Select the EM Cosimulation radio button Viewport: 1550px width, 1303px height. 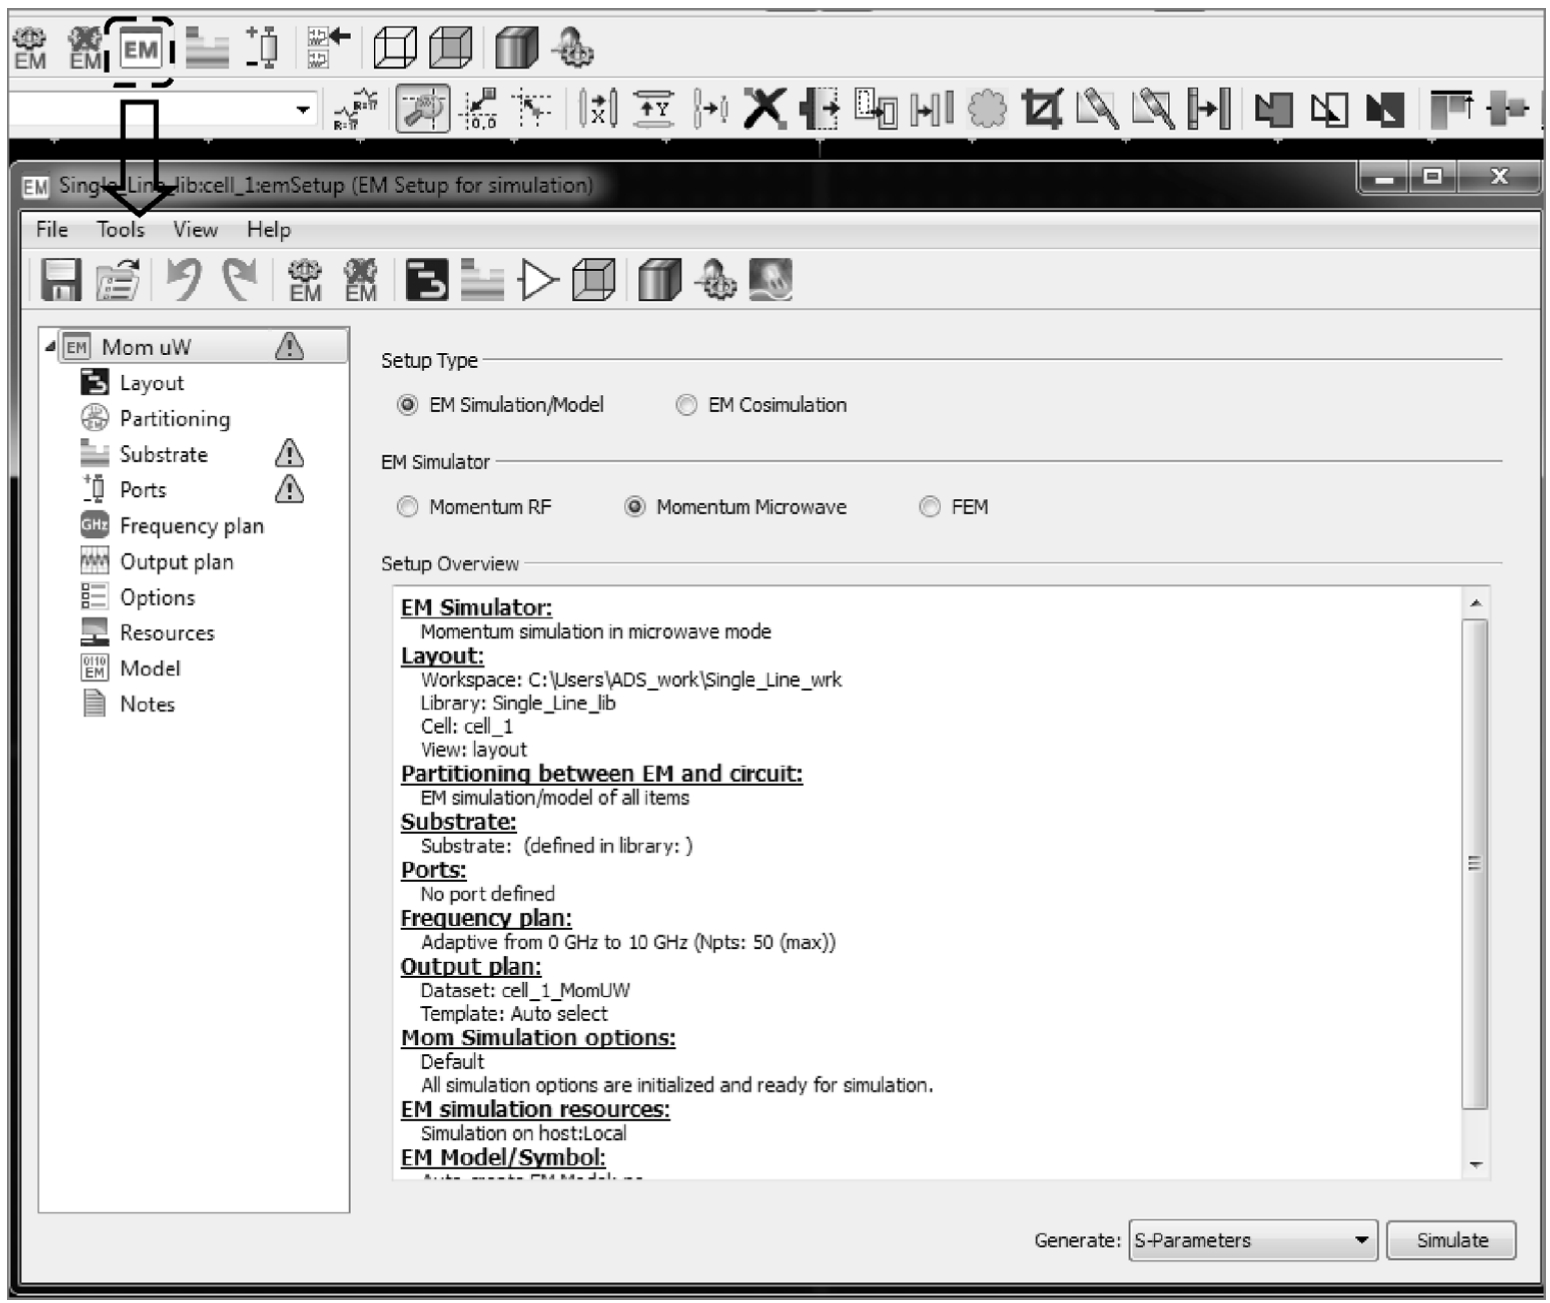[686, 405]
